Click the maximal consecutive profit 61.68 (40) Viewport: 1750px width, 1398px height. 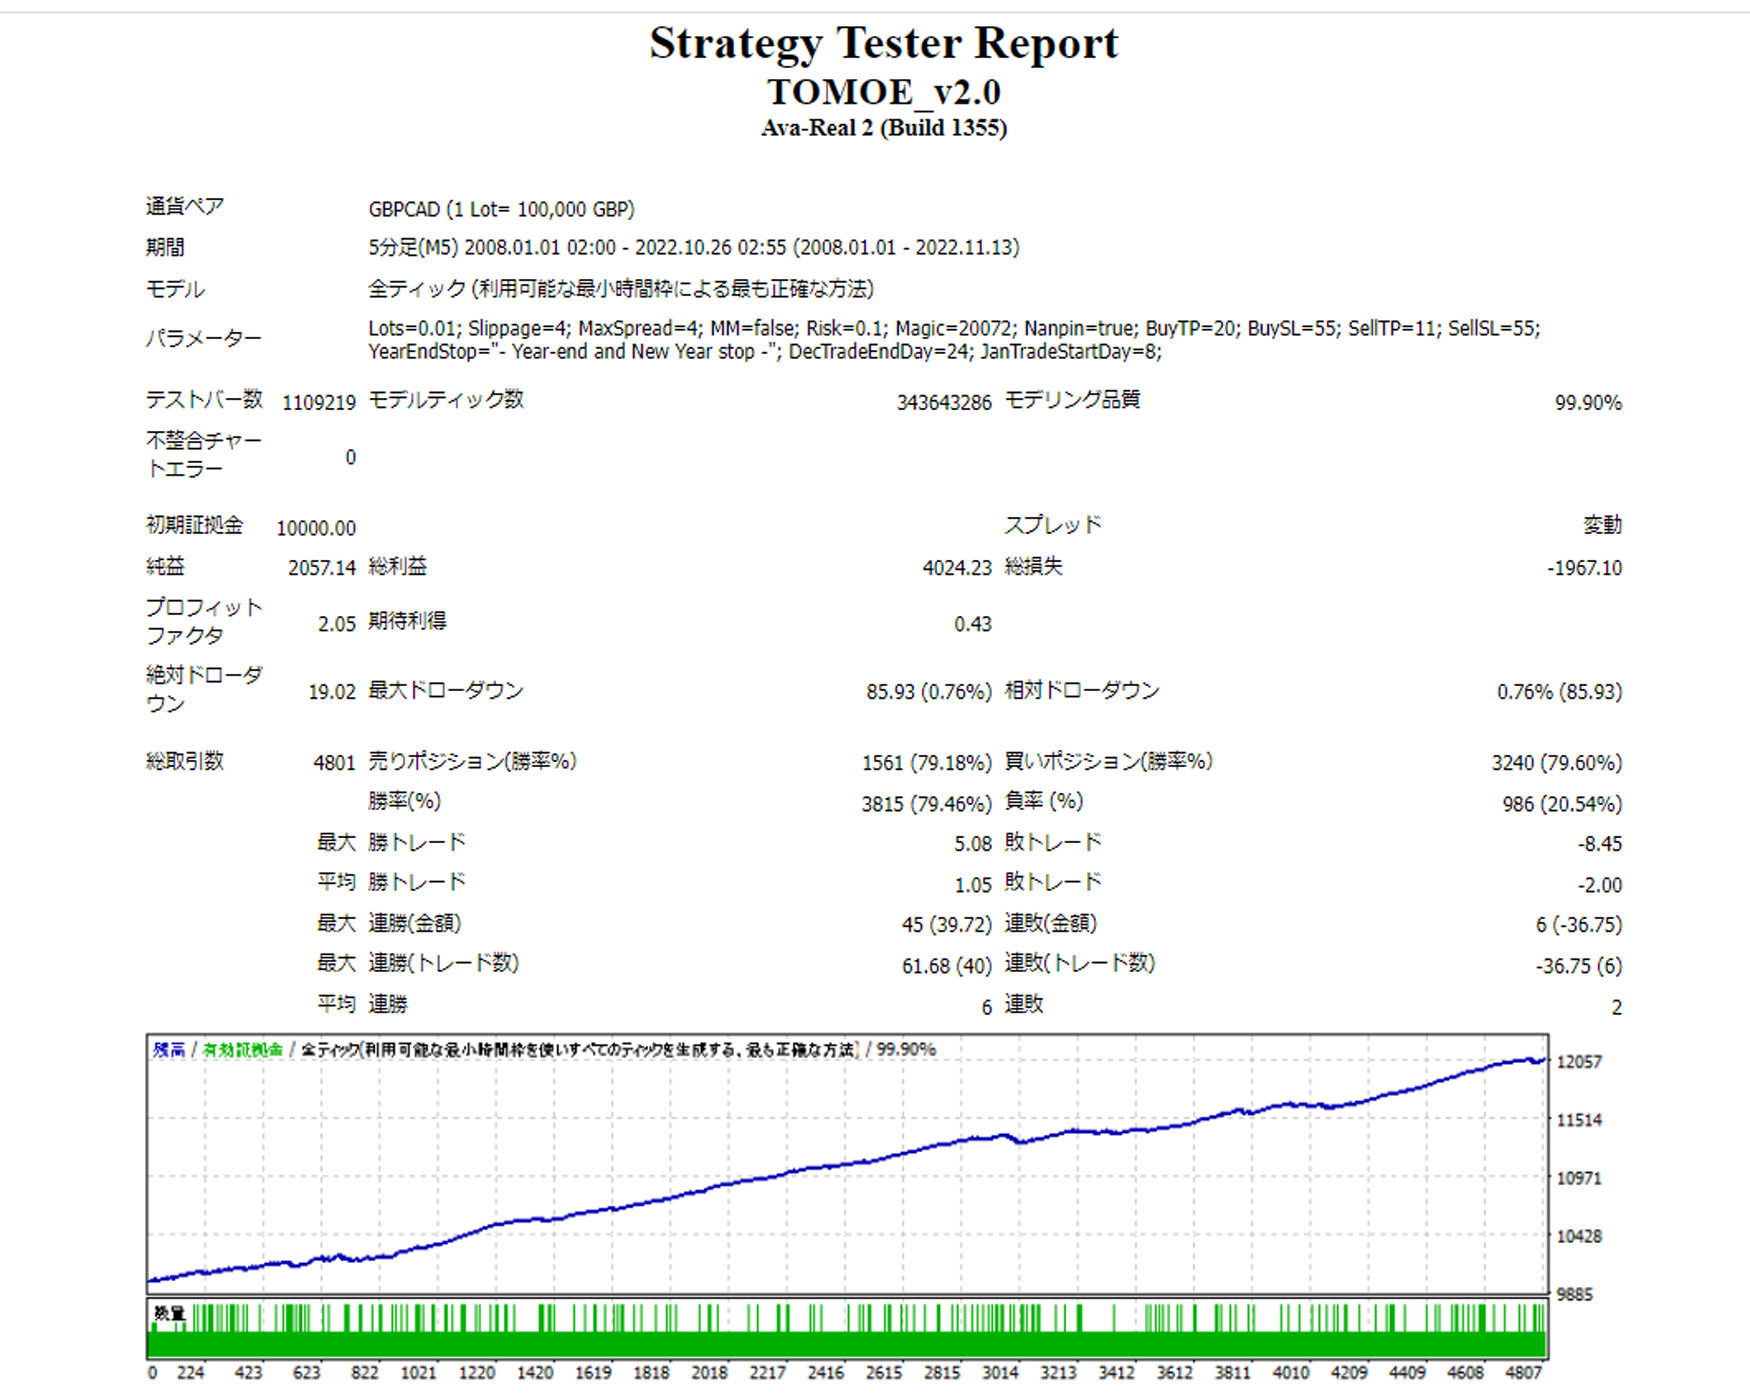pyautogui.click(x=947, y=966)
